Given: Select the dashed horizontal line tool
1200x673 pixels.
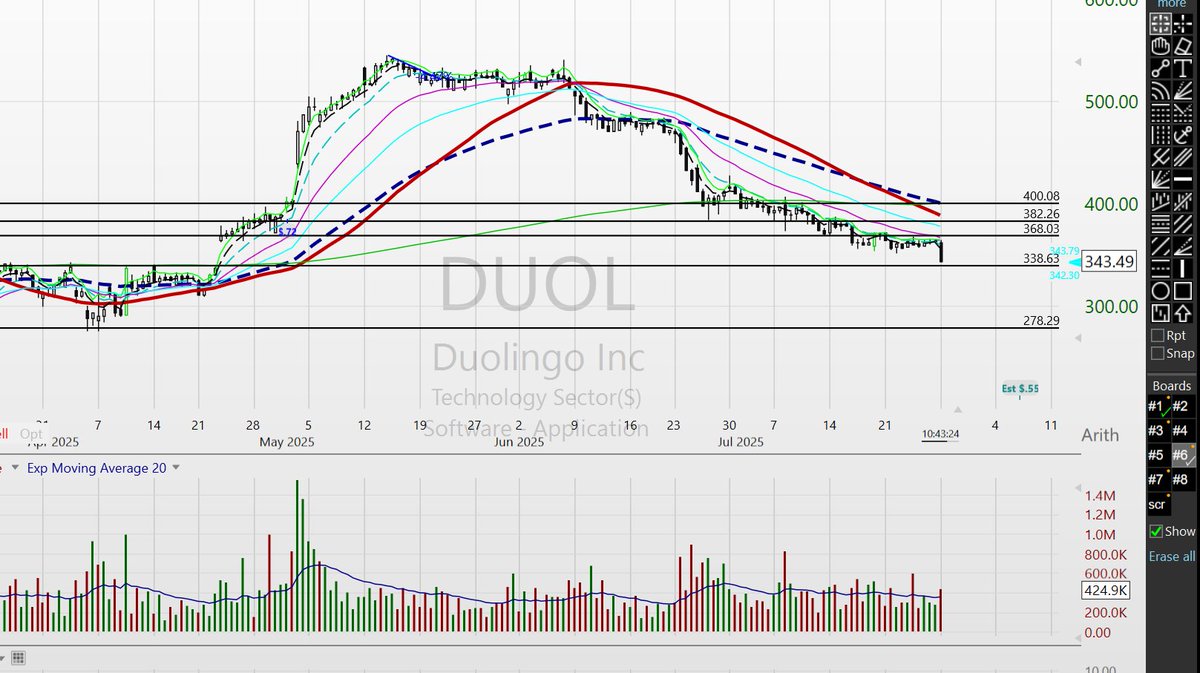Looking at the screenshot, I should (x=1160, y=269).
